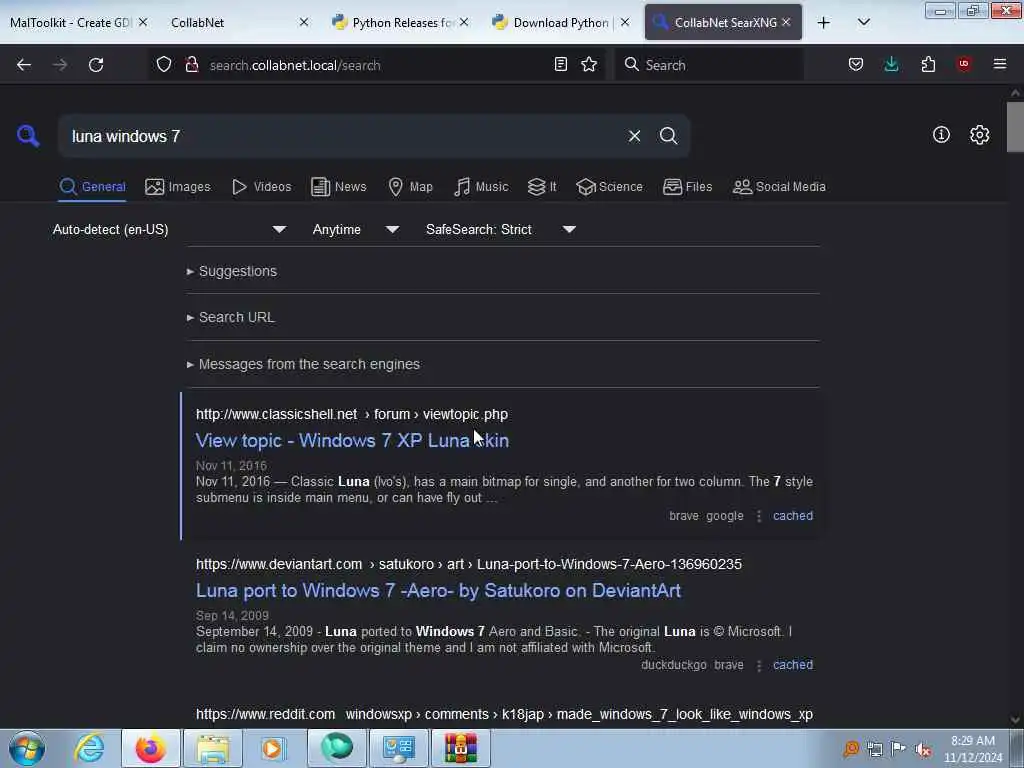Click the reddit.com result URL
1024x768 pixels.
tap(504, 714)
